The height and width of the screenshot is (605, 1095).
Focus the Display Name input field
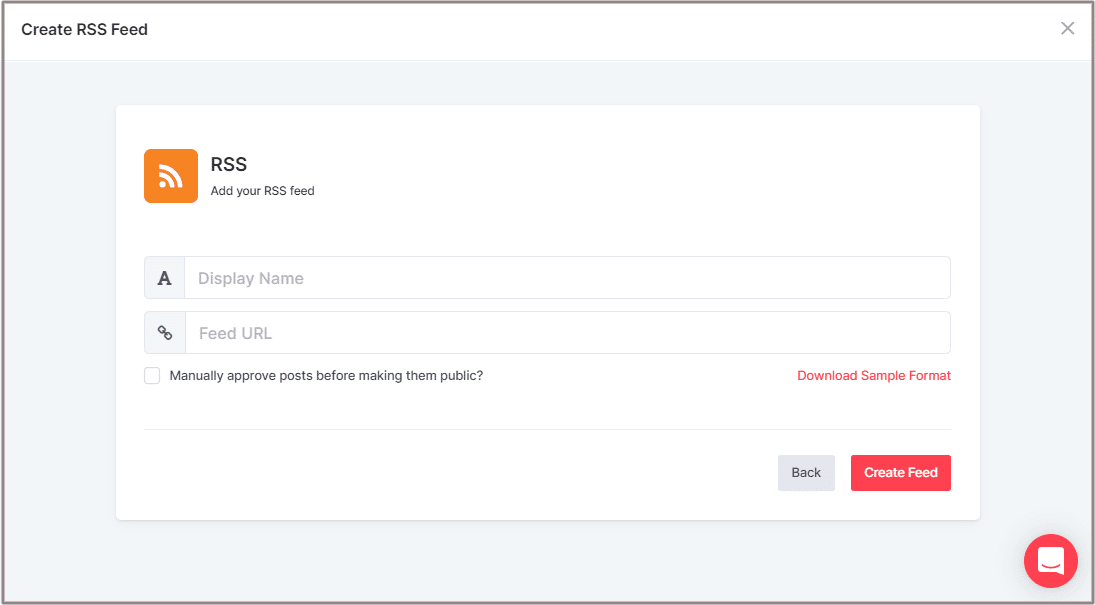[x=566, y=278]
